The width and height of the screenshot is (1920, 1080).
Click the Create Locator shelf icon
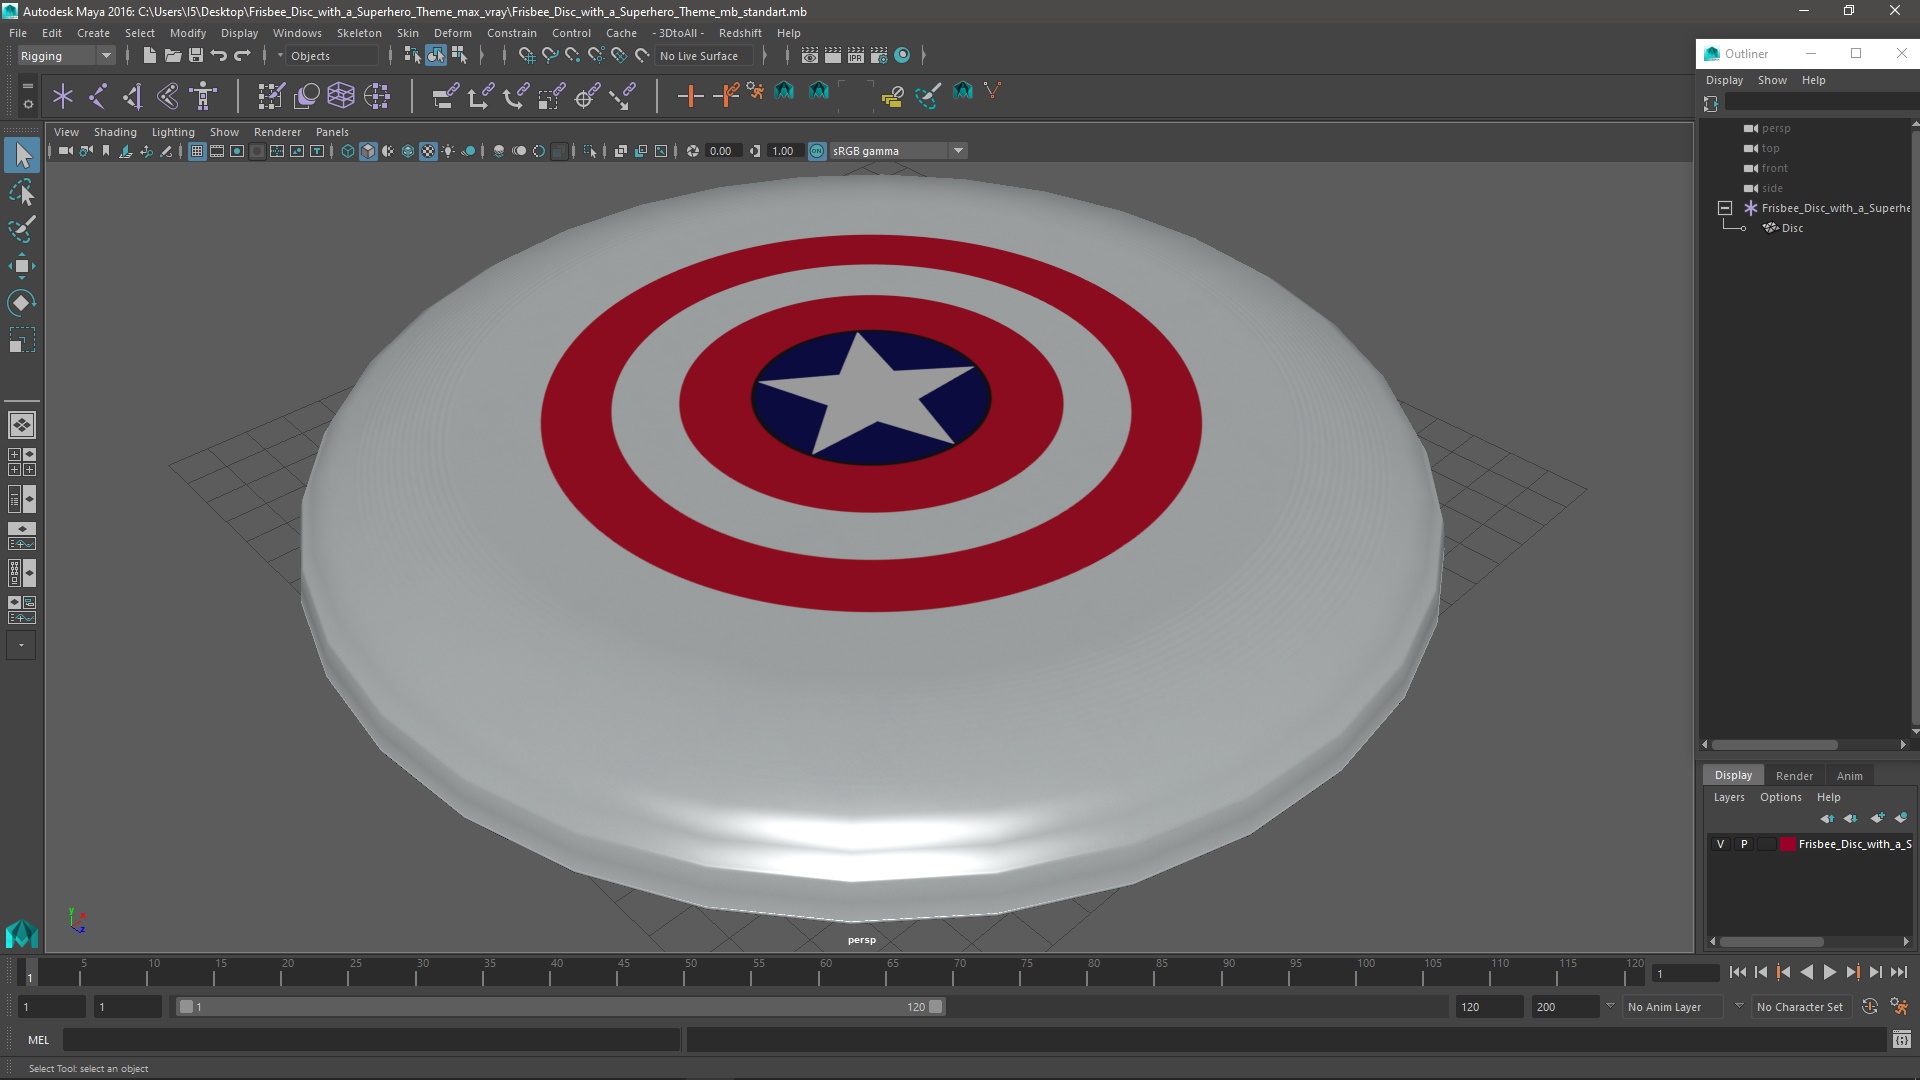63,96
